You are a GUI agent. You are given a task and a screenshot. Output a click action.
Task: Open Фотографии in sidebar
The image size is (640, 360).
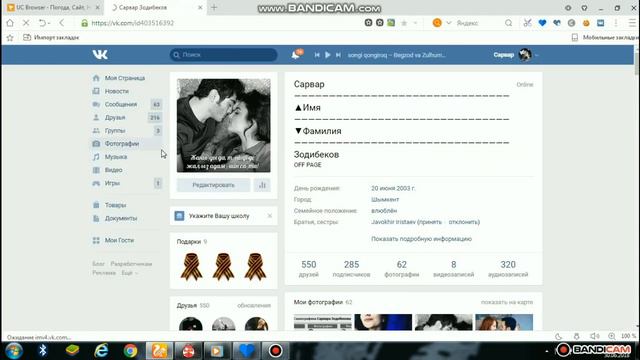tap(122, 144)
